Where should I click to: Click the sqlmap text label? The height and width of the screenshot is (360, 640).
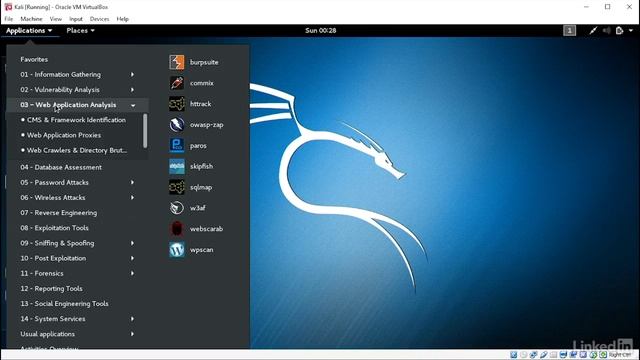pyautogui.click(x=201, y=188)
